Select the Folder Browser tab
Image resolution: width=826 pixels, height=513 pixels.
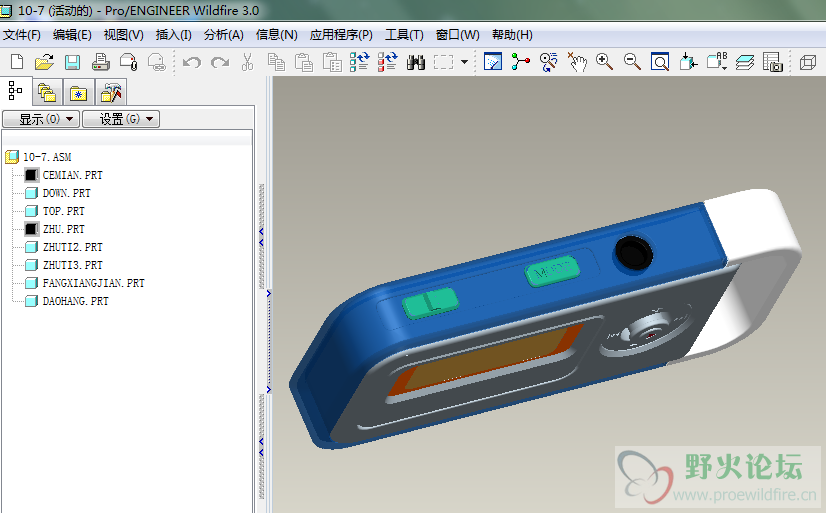[47, 93]
